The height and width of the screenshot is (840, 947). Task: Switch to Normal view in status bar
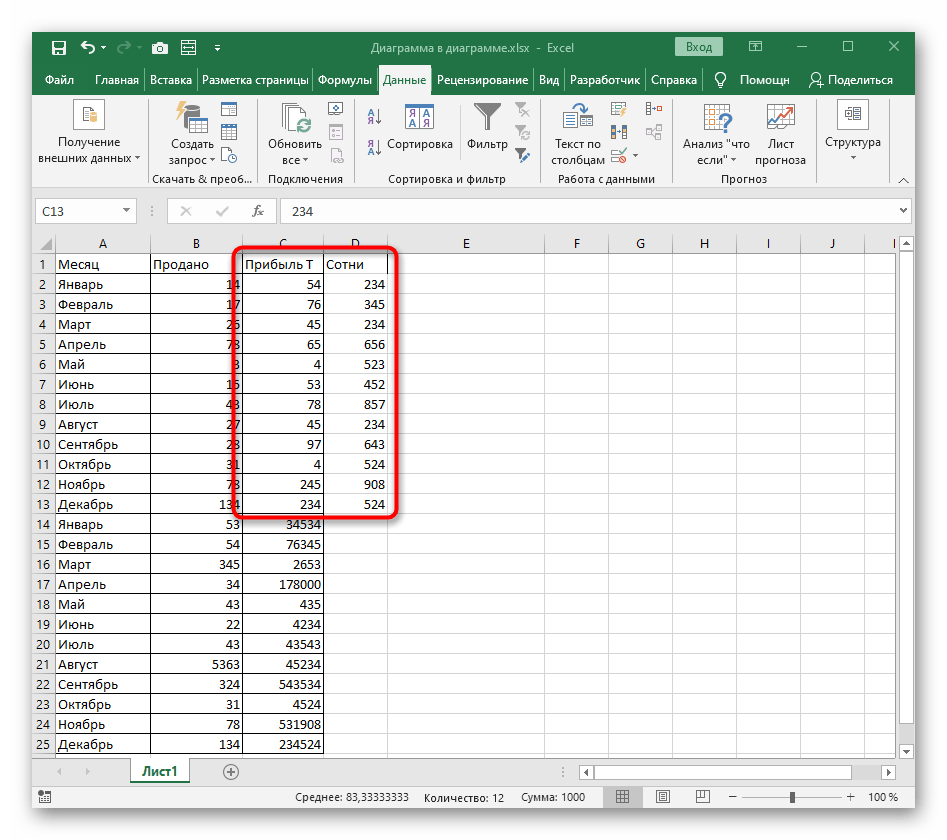tap(623, 797)
